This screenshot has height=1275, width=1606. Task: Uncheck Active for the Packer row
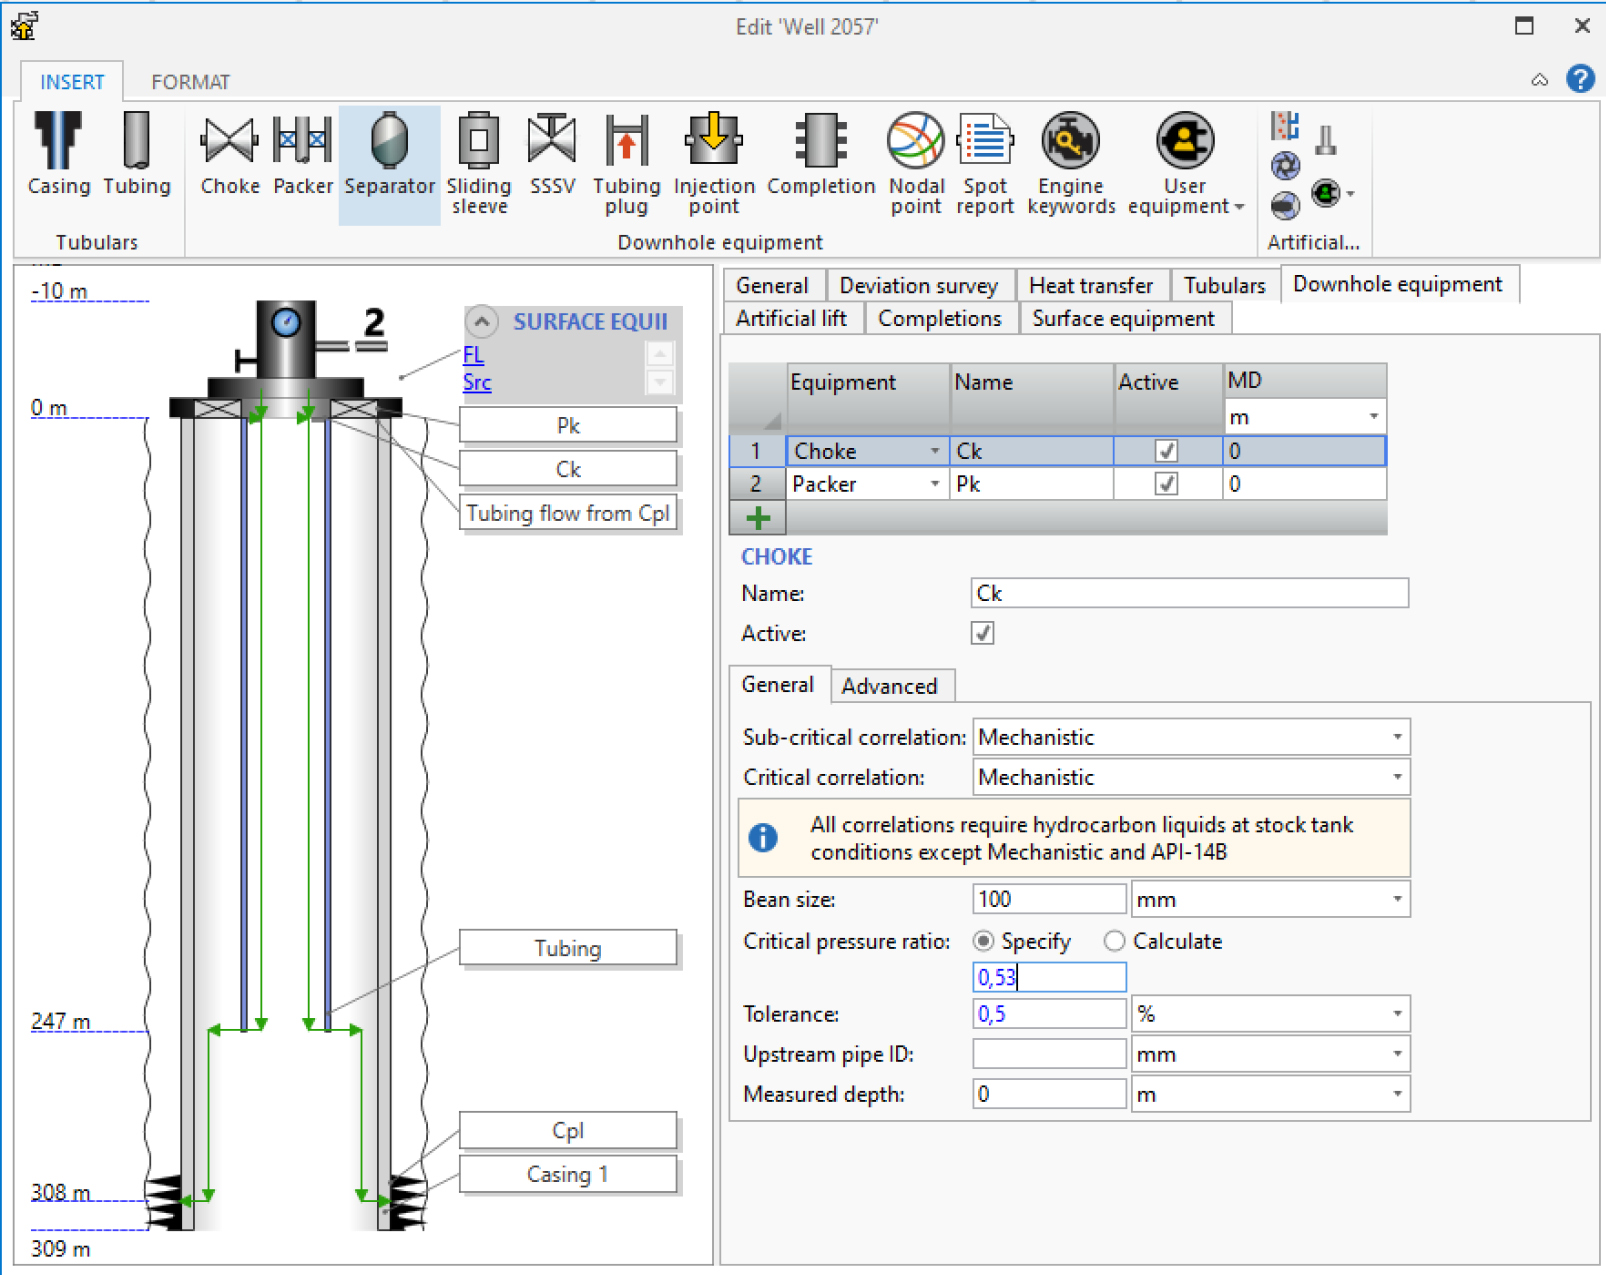[x=1166, y=484]
